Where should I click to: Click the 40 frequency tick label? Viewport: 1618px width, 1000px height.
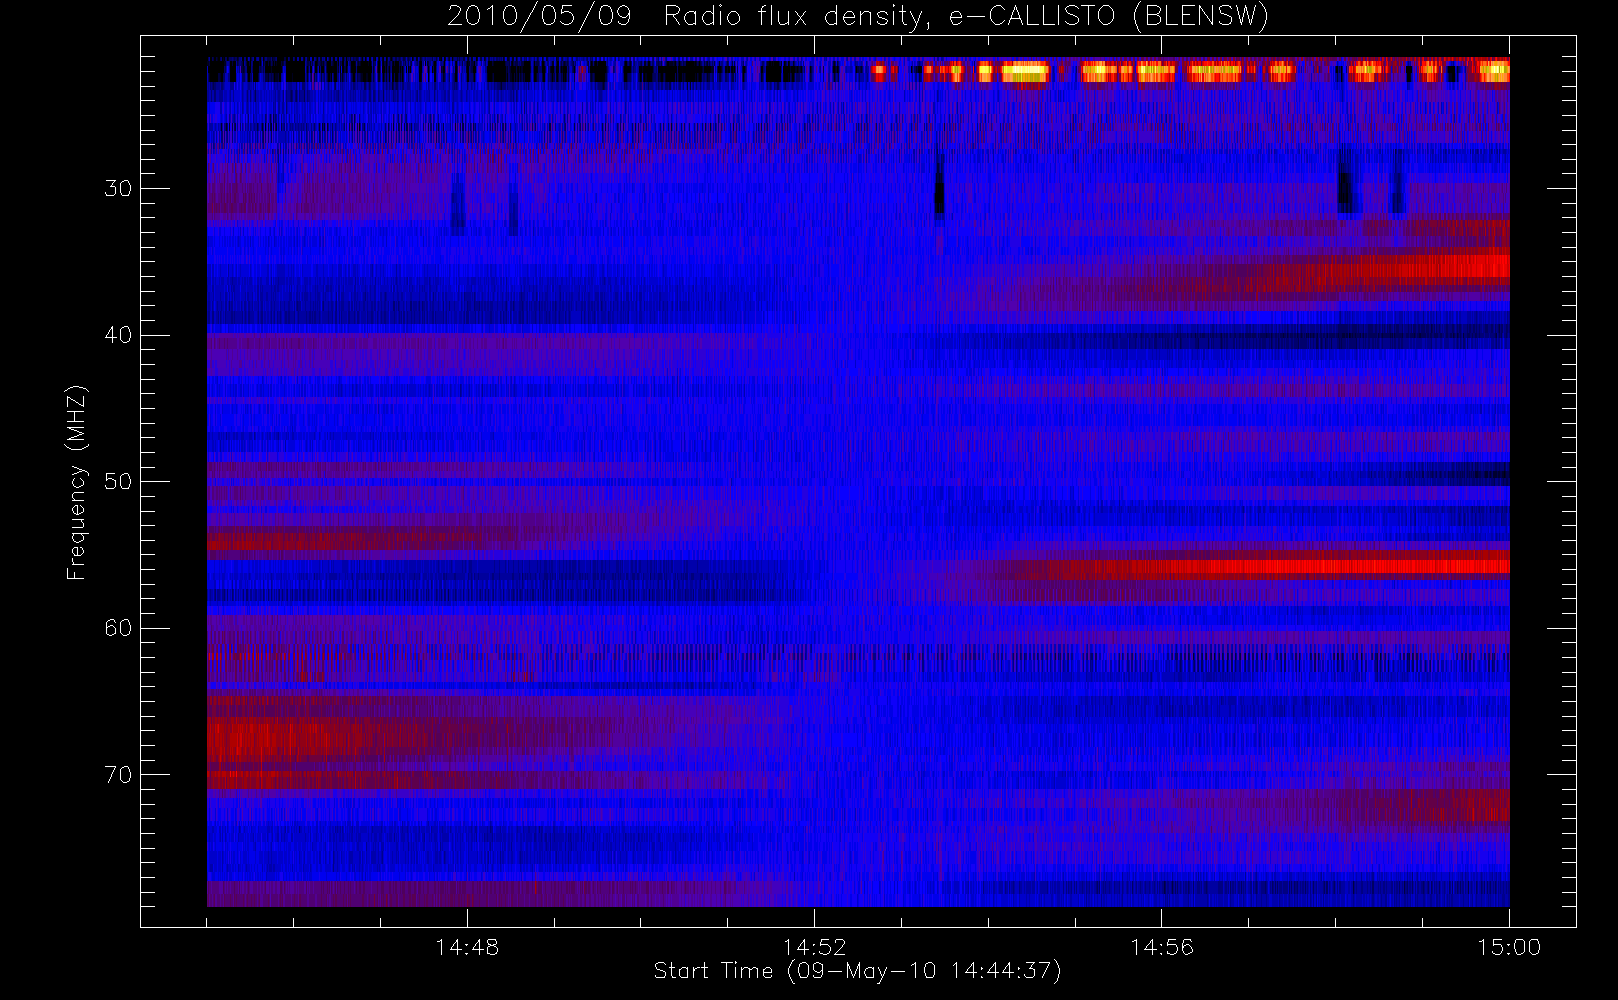click(x=118, y=335)
